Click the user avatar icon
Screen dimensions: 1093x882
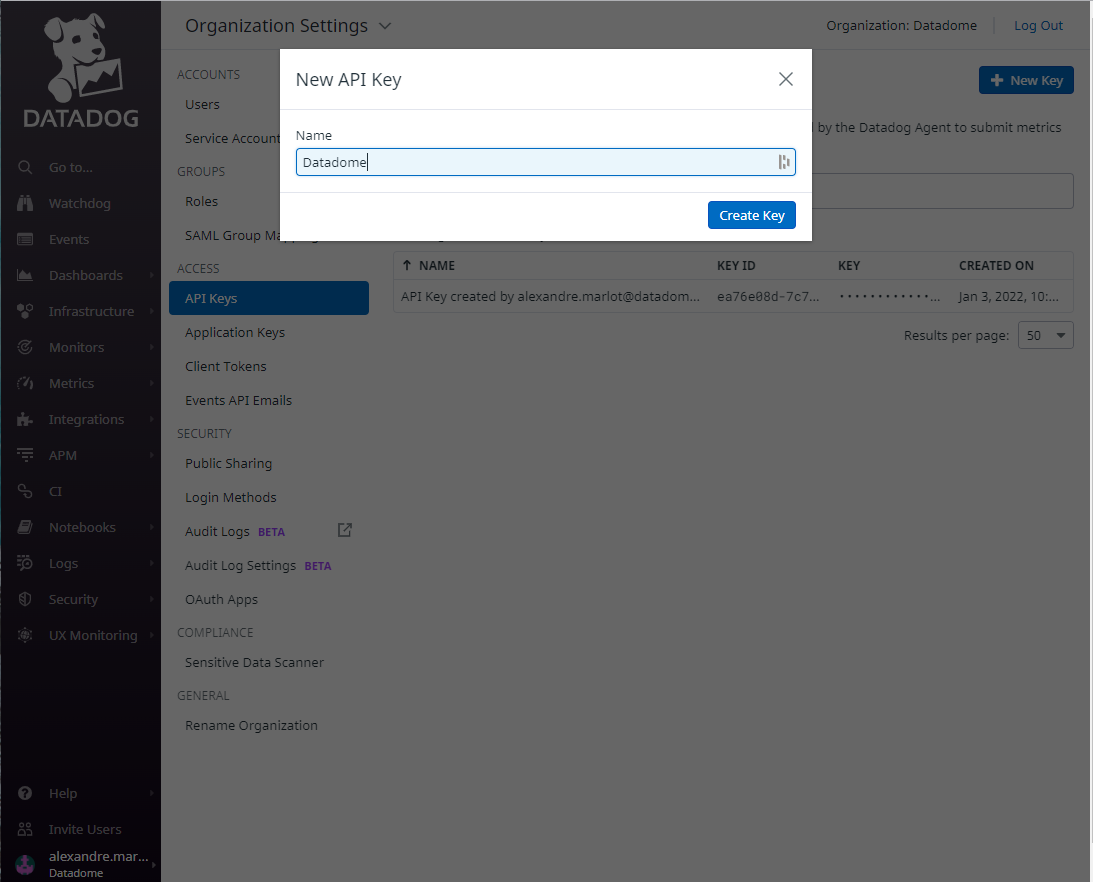pos(25,865)
